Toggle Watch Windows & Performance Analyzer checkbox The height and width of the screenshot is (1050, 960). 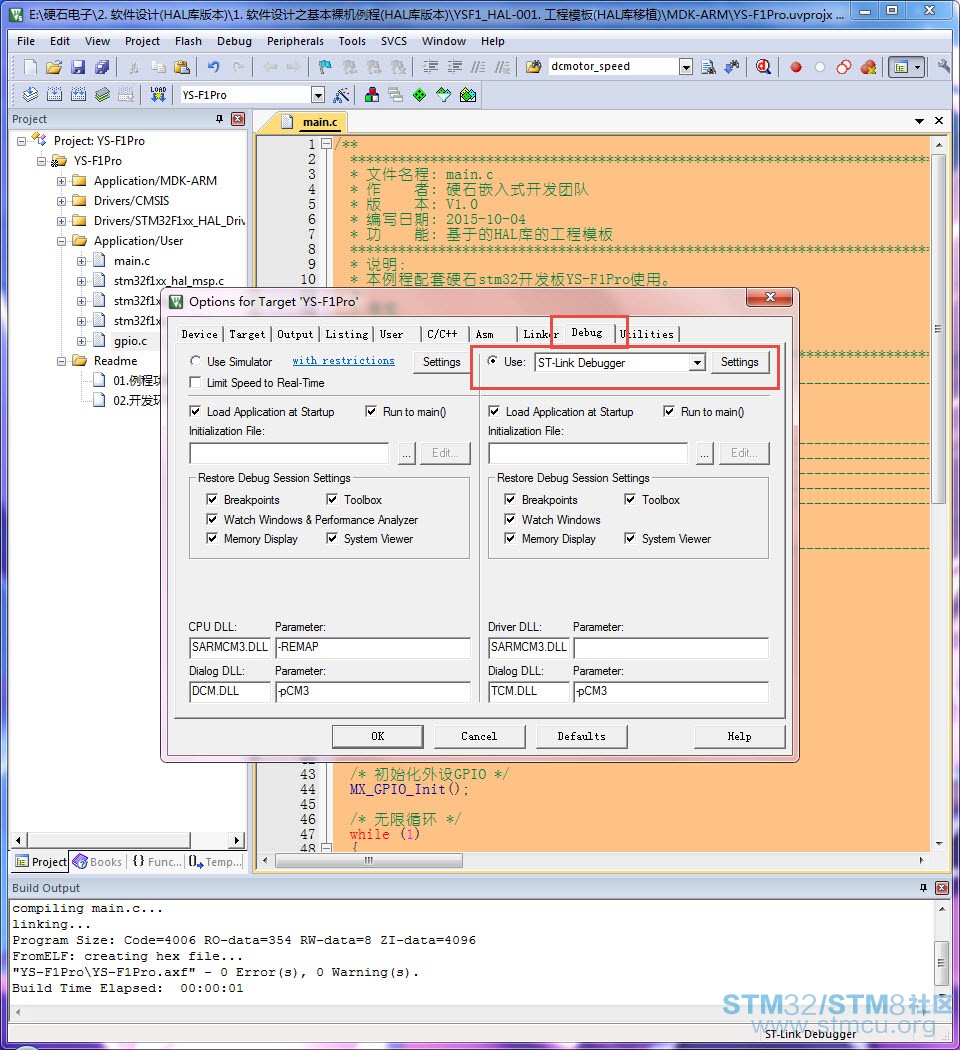click(212, 519)
